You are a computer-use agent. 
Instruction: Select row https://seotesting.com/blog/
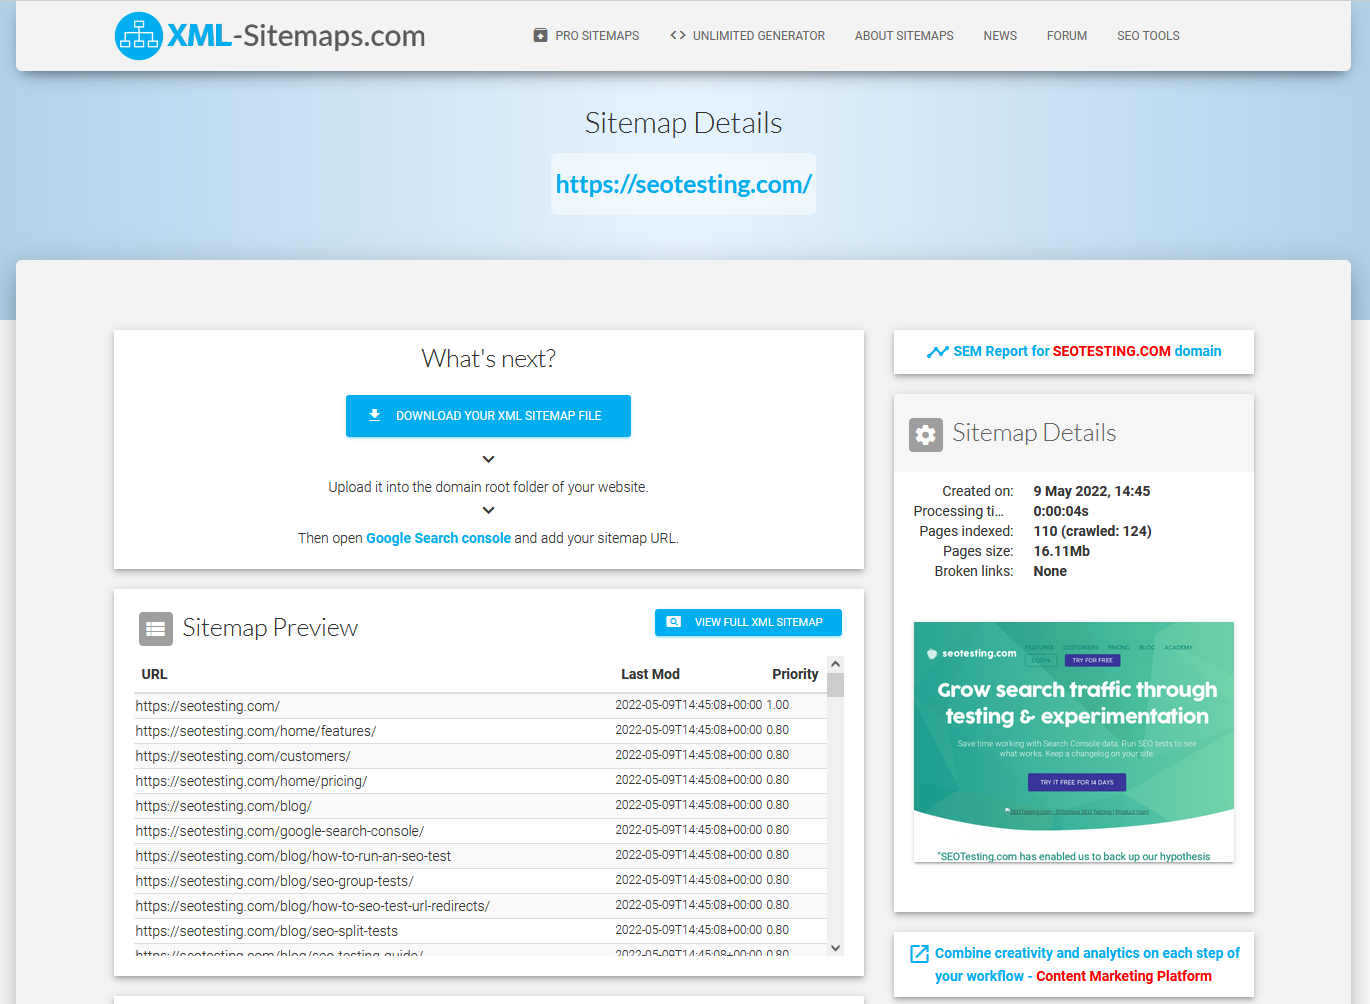pyautogui.click(x=480, y=806)
